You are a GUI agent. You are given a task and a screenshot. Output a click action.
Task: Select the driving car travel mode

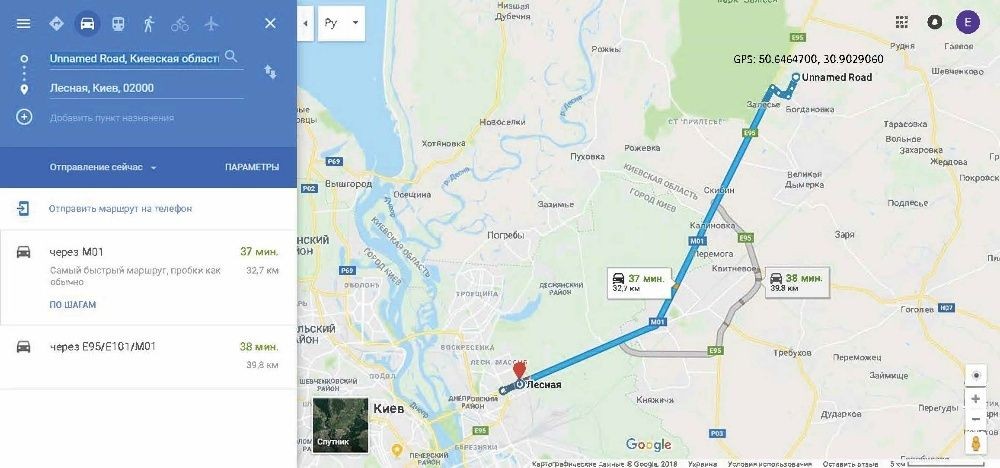87,24
